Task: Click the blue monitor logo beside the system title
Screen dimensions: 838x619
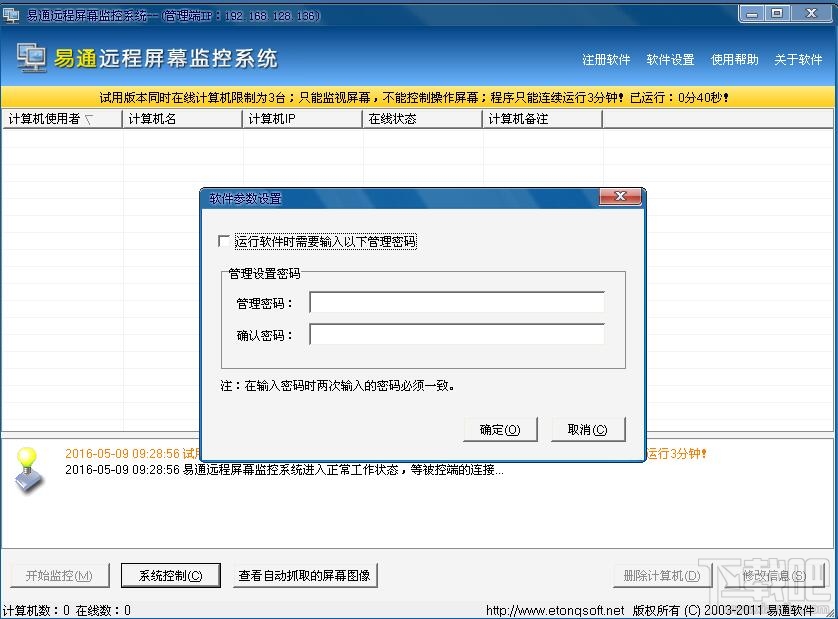Action: 31,58
